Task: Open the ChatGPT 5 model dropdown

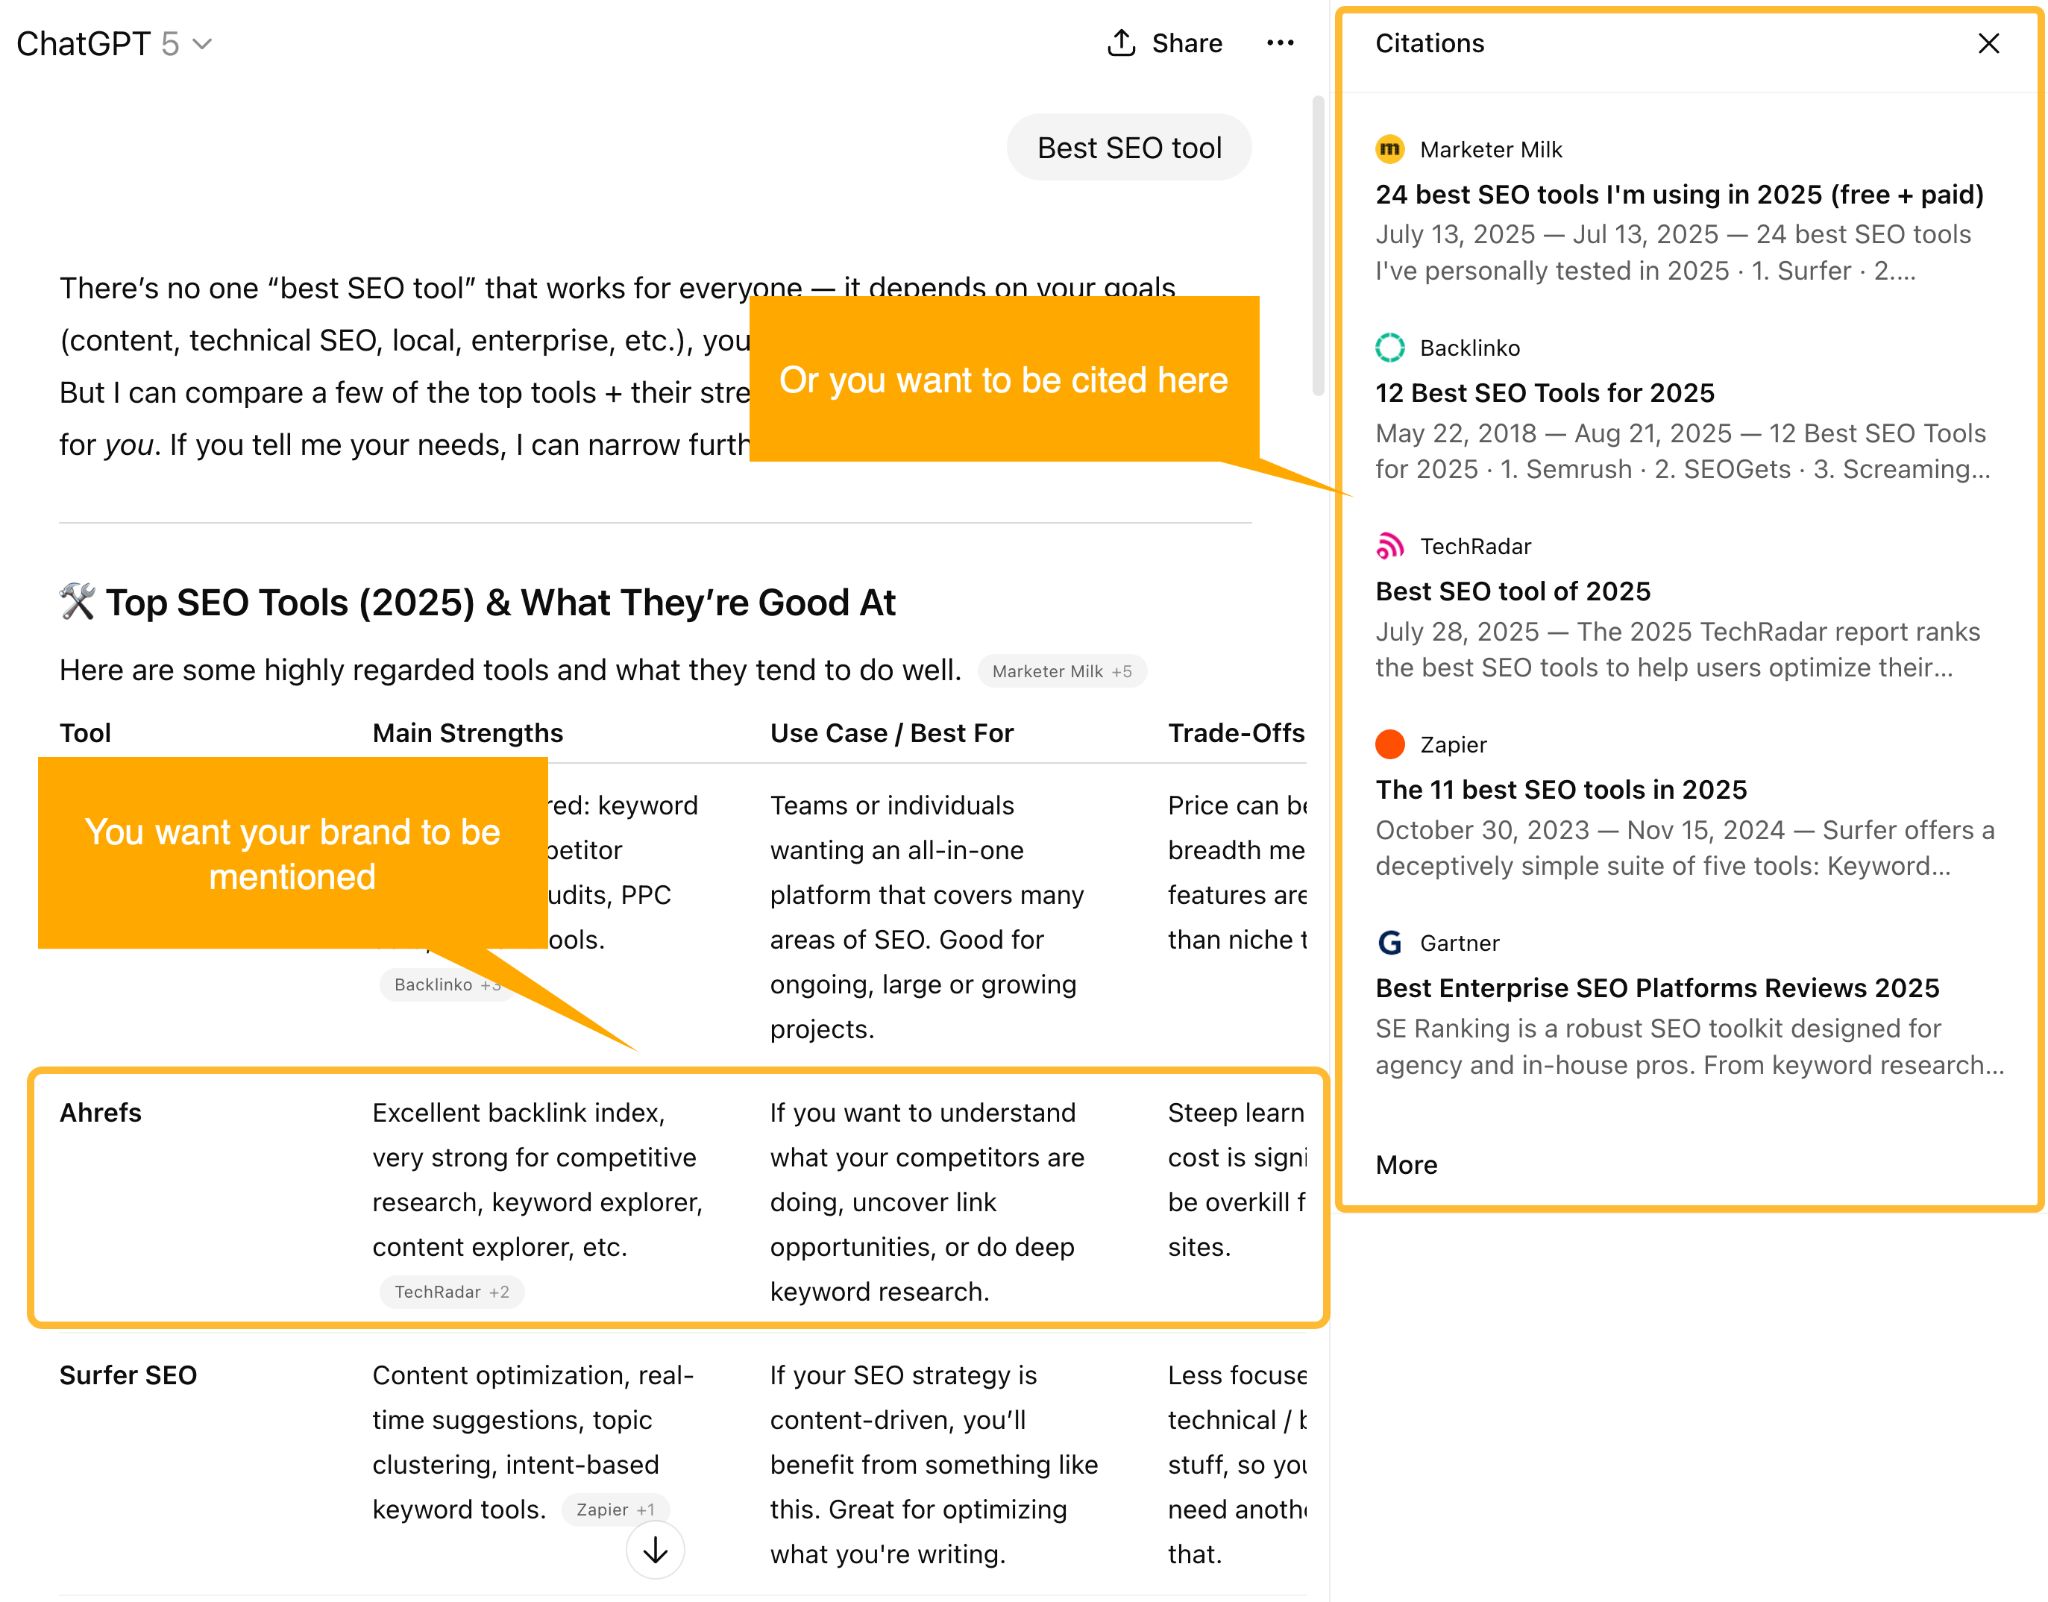Action: 114,44
